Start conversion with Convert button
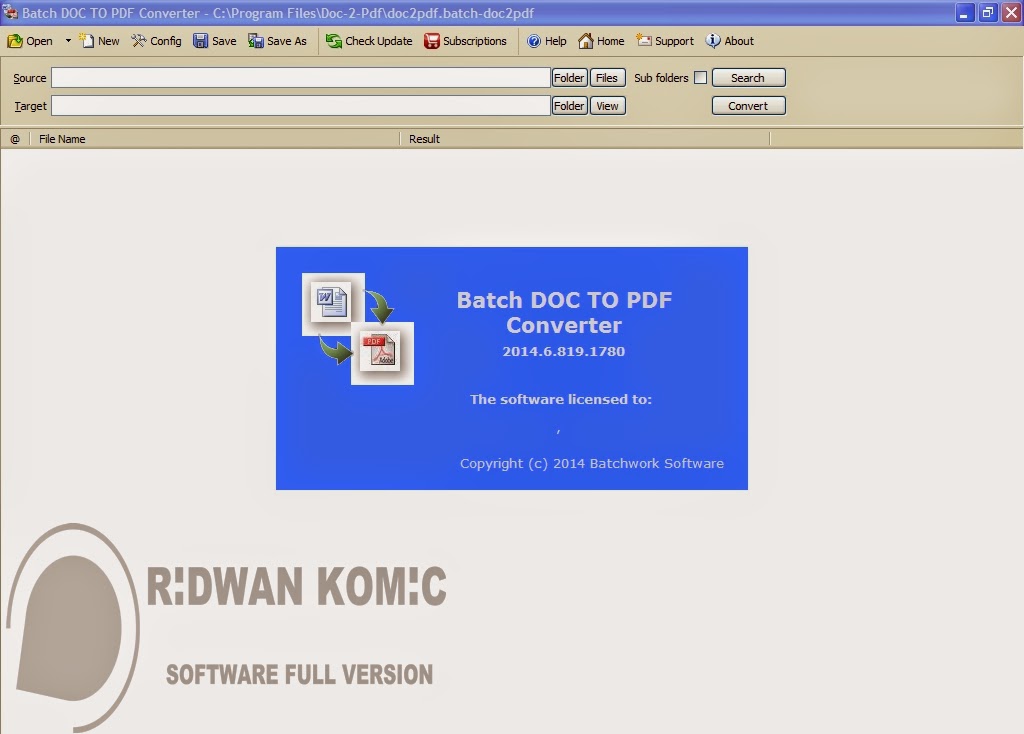 [x=748, y=106]
